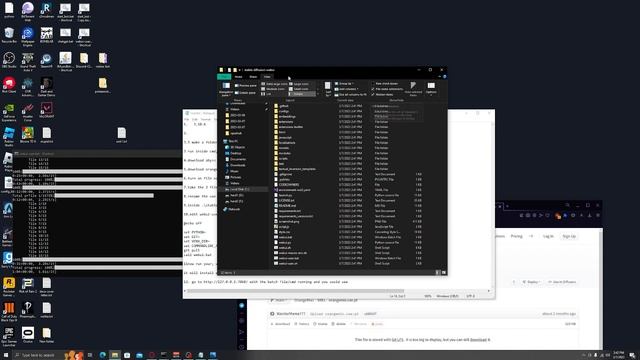This screenshot has width=640, height=360.
Task: Open Use in Diffusers button in browser
Action: coord(562,282)
